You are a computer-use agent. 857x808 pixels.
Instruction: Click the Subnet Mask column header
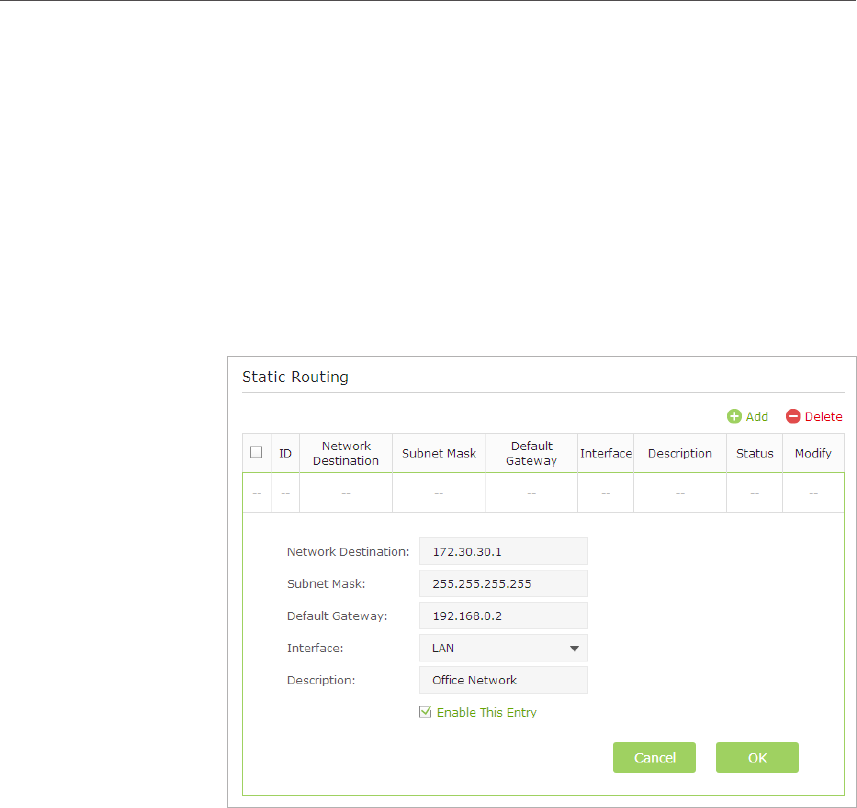[439, 453]
